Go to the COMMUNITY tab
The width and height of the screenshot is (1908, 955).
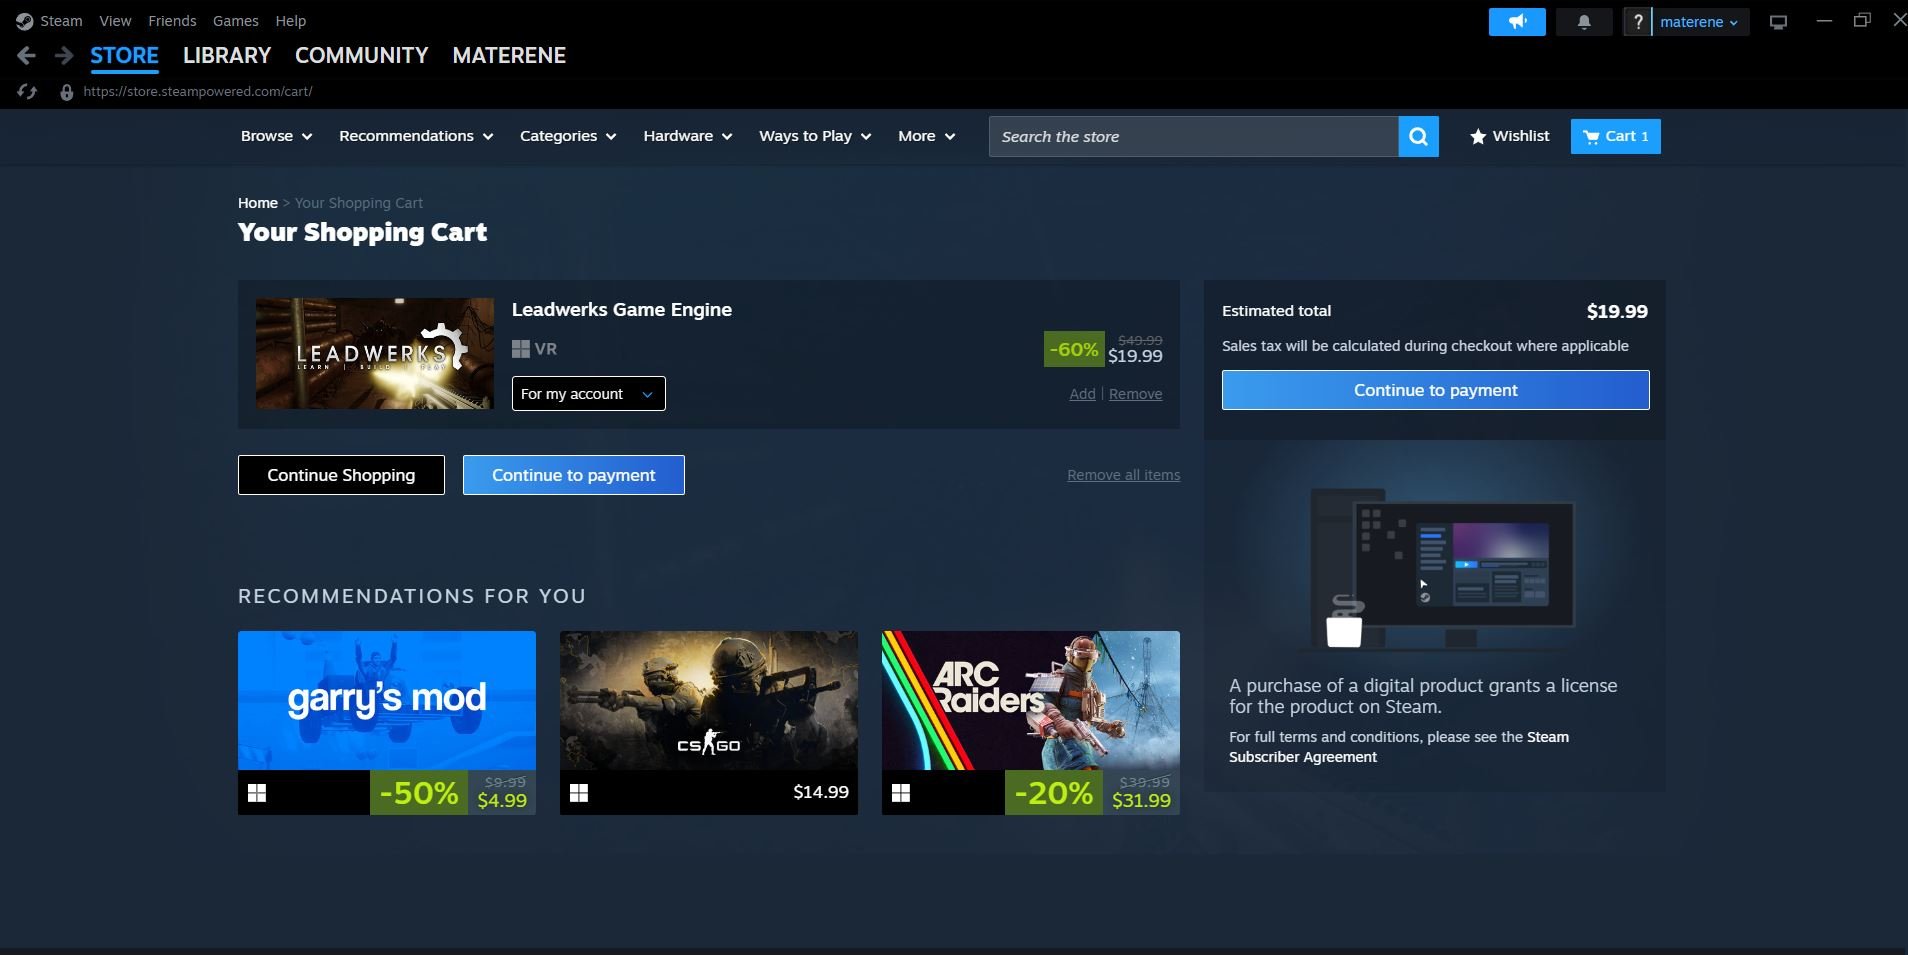[x=361, y=56]
